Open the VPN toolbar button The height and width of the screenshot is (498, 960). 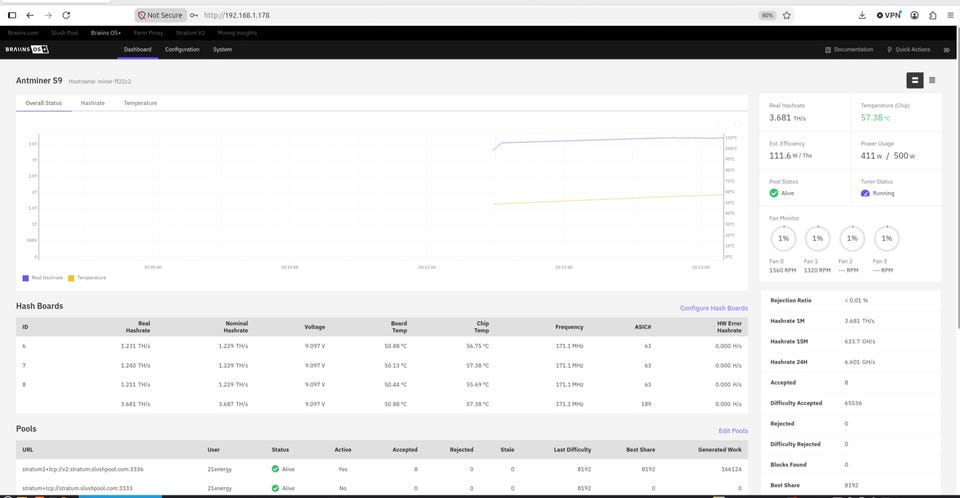pyautogui.click(x=889, y=15)
